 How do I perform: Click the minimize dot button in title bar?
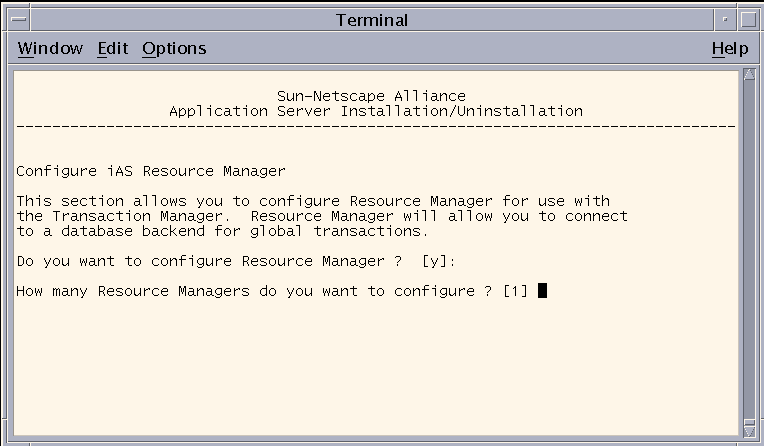725,19
